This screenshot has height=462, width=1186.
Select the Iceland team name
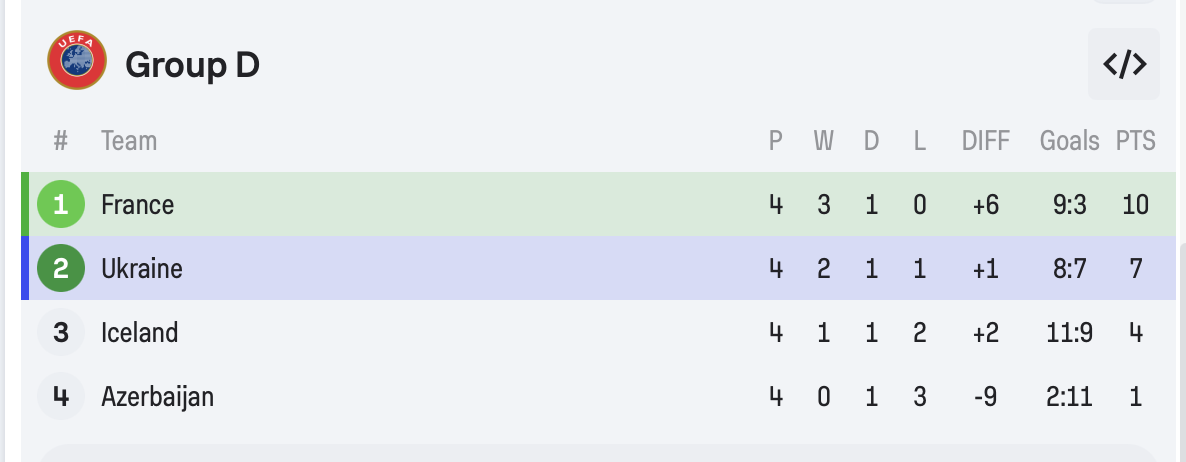pyautogui.click(x=139, y=333)
